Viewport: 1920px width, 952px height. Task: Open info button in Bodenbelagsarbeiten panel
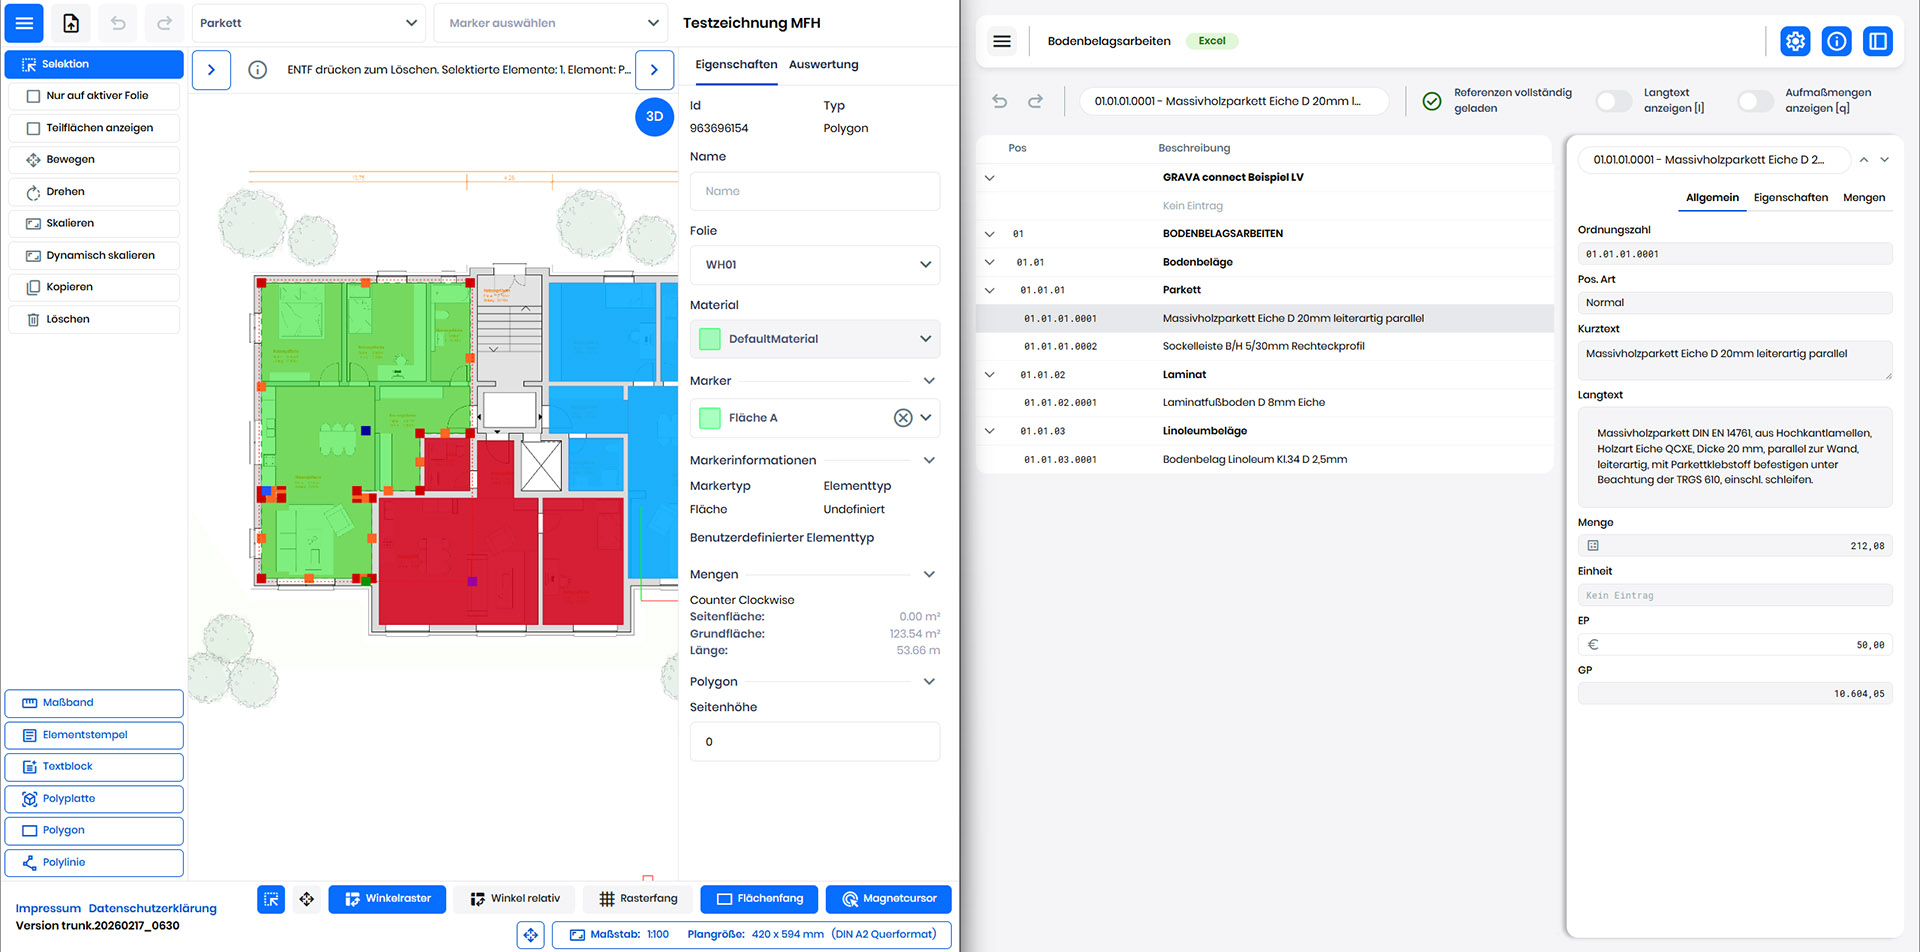pyautogui.click(x=1836, y=41)
